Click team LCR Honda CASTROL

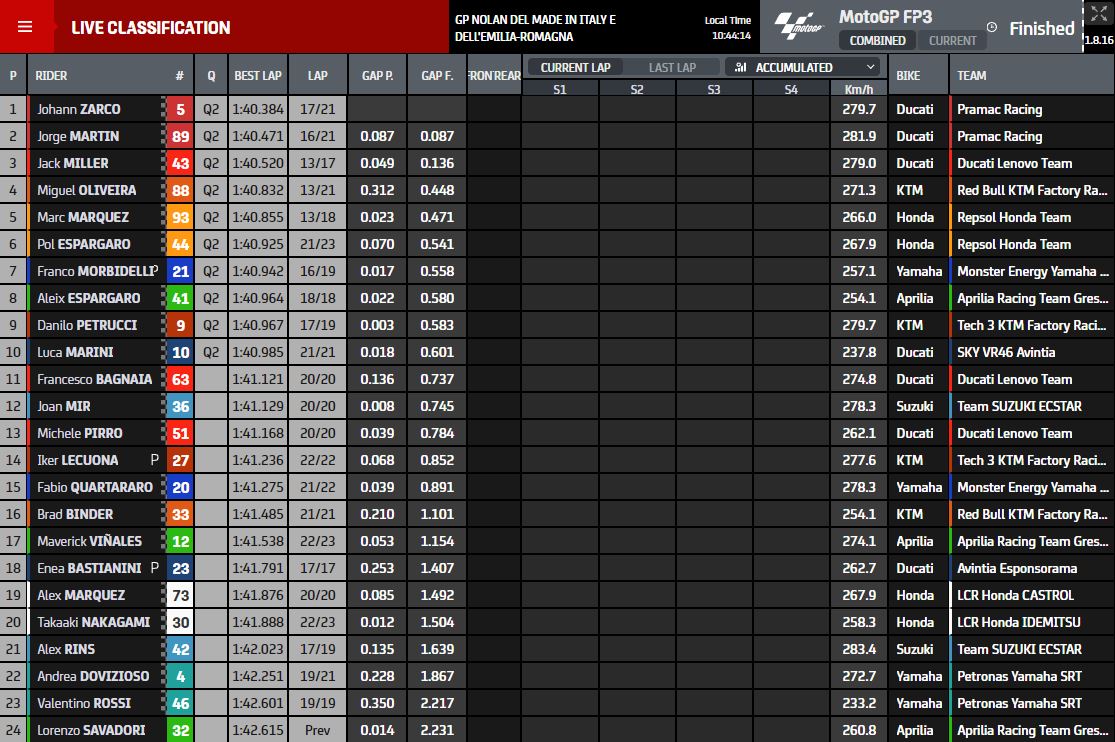pos(1015,596)
